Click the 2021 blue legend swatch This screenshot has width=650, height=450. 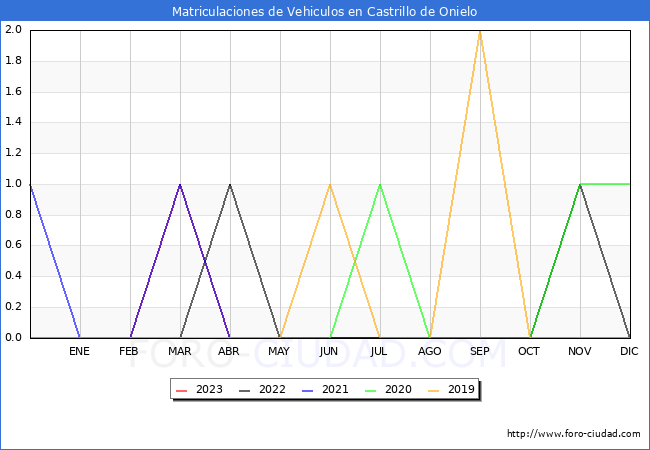click(308, 390)
